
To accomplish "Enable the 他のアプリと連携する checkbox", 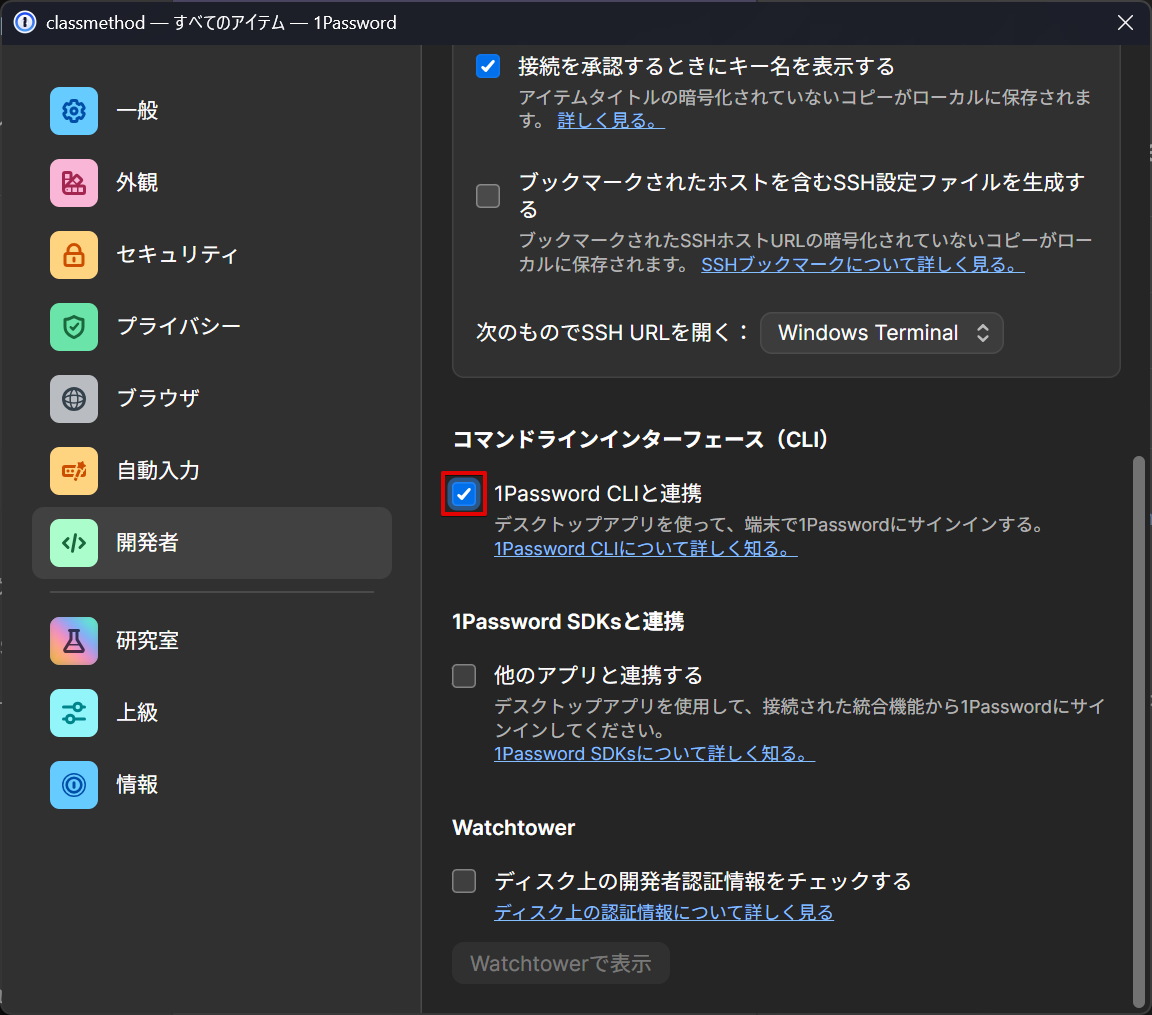I will (464, 676).
